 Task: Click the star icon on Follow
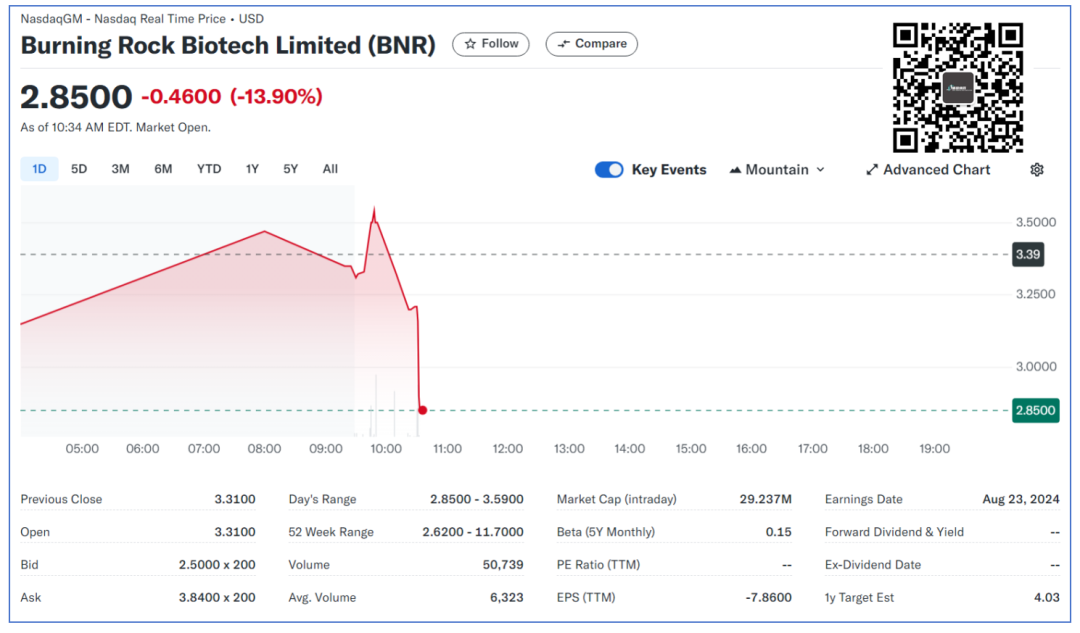[x=470, y=44]
